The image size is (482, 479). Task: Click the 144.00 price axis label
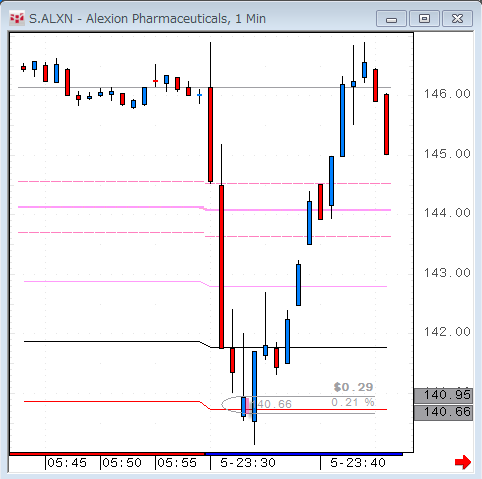(x=447, y=213)
